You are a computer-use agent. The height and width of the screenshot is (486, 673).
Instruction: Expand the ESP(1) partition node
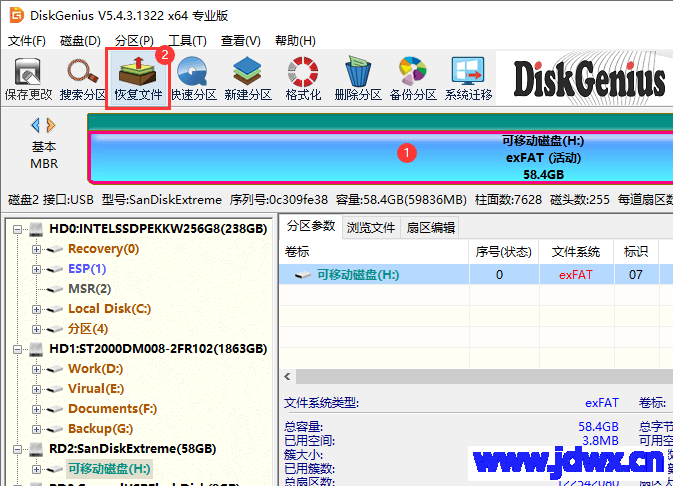click(36, 270)
